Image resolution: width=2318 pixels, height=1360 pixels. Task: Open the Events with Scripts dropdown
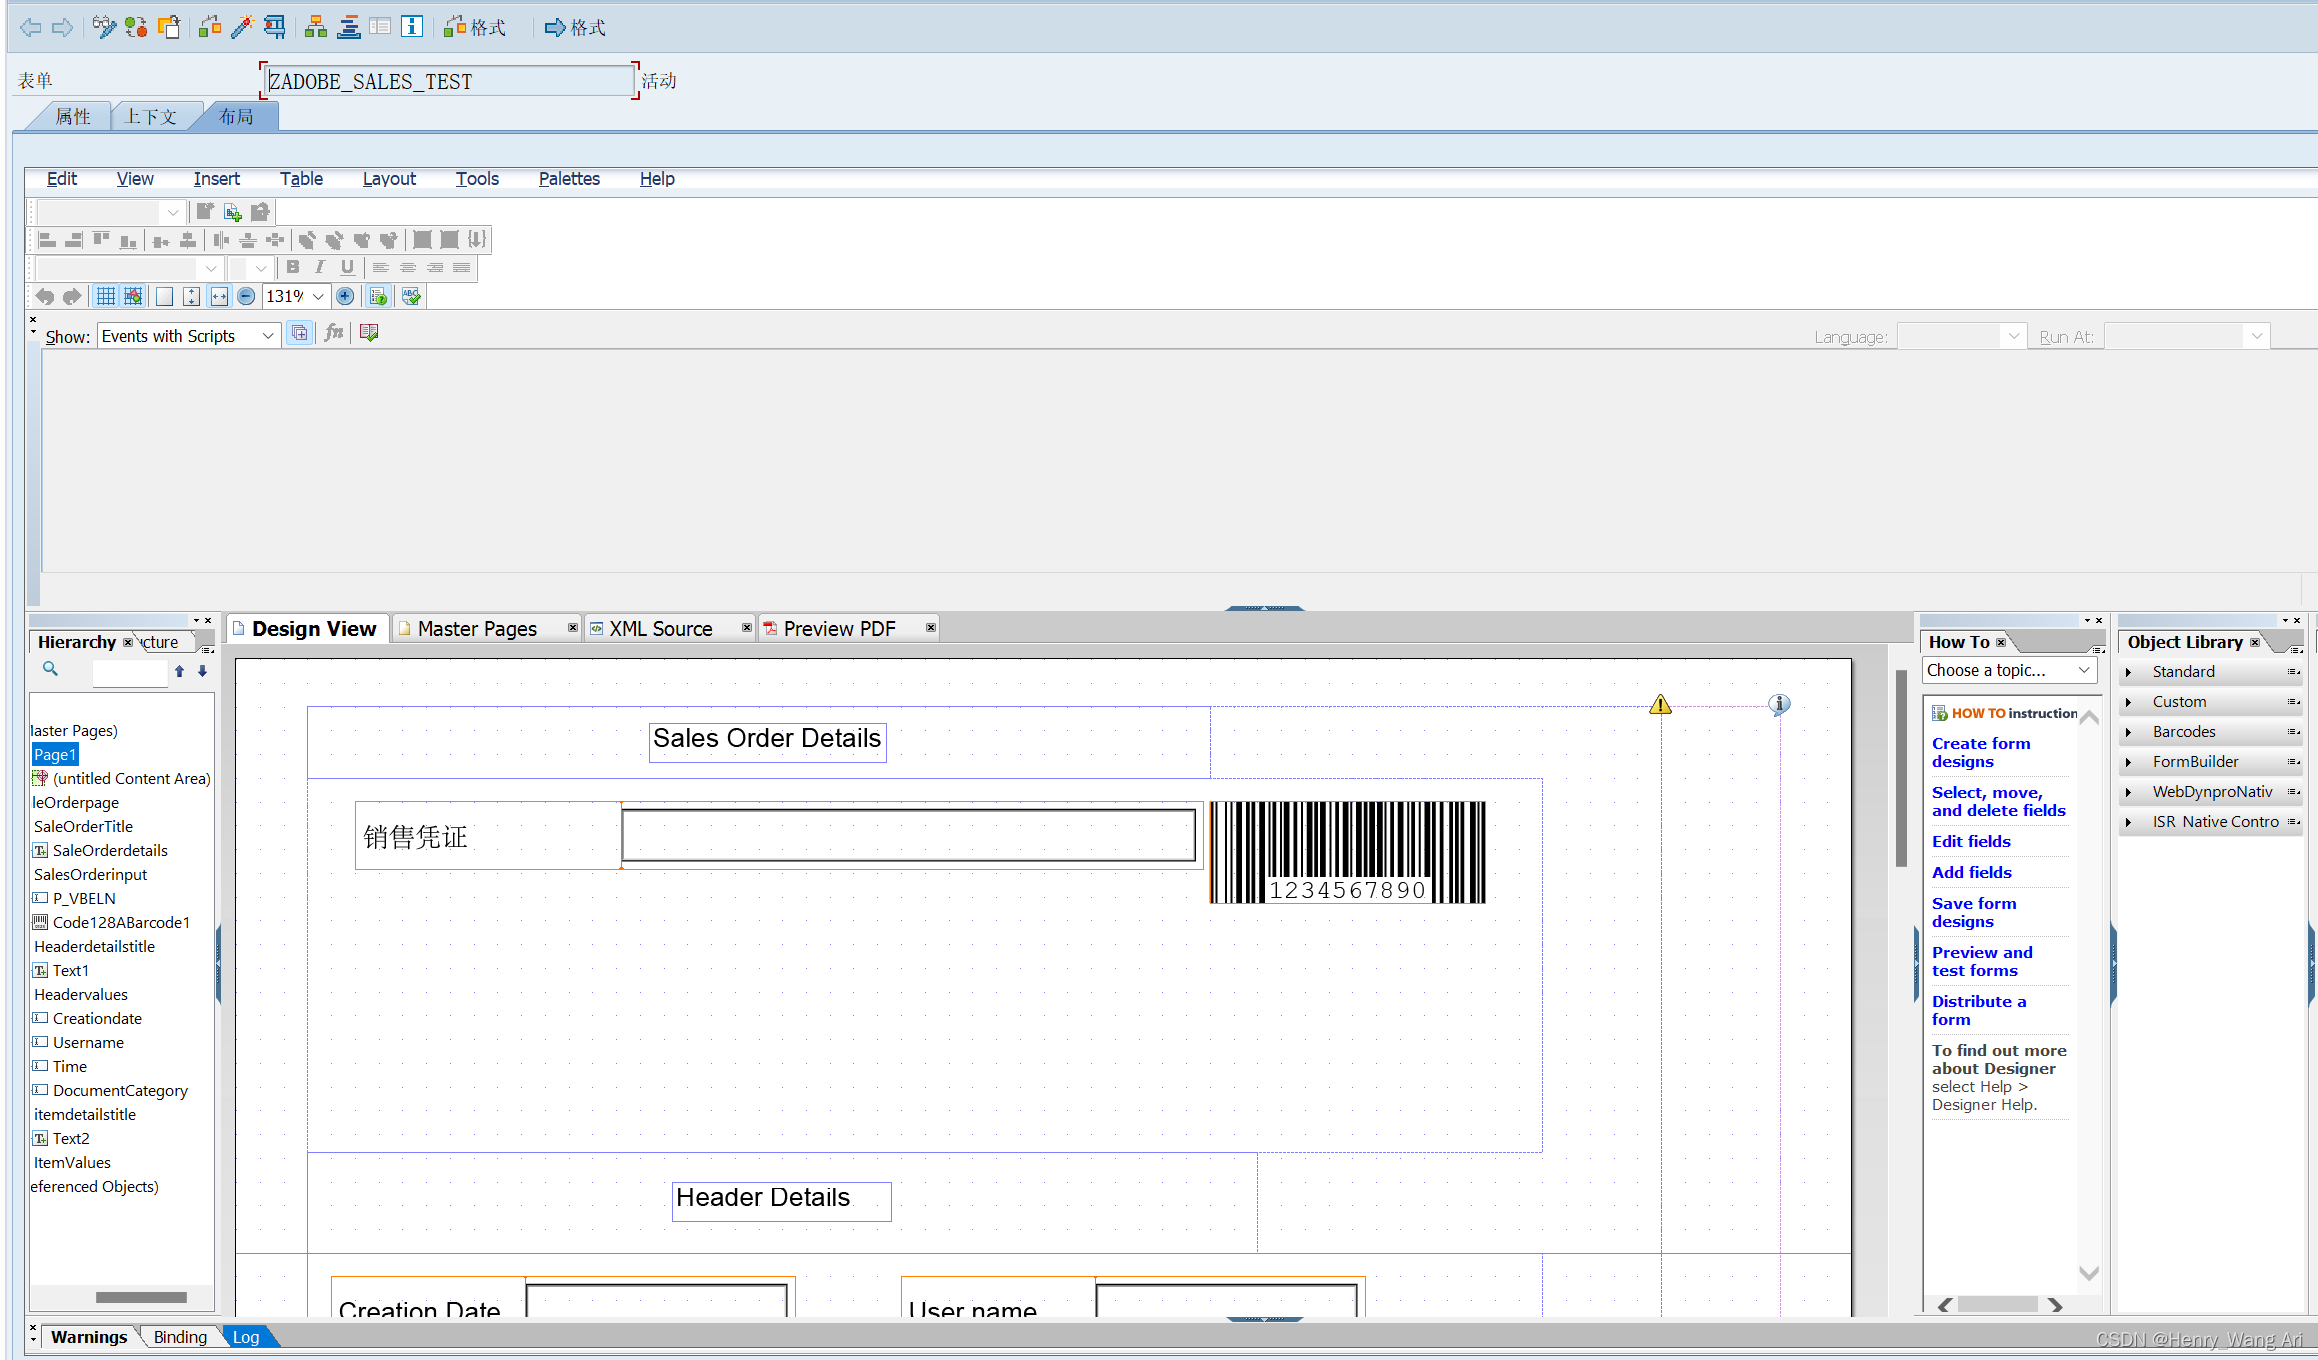266,336
